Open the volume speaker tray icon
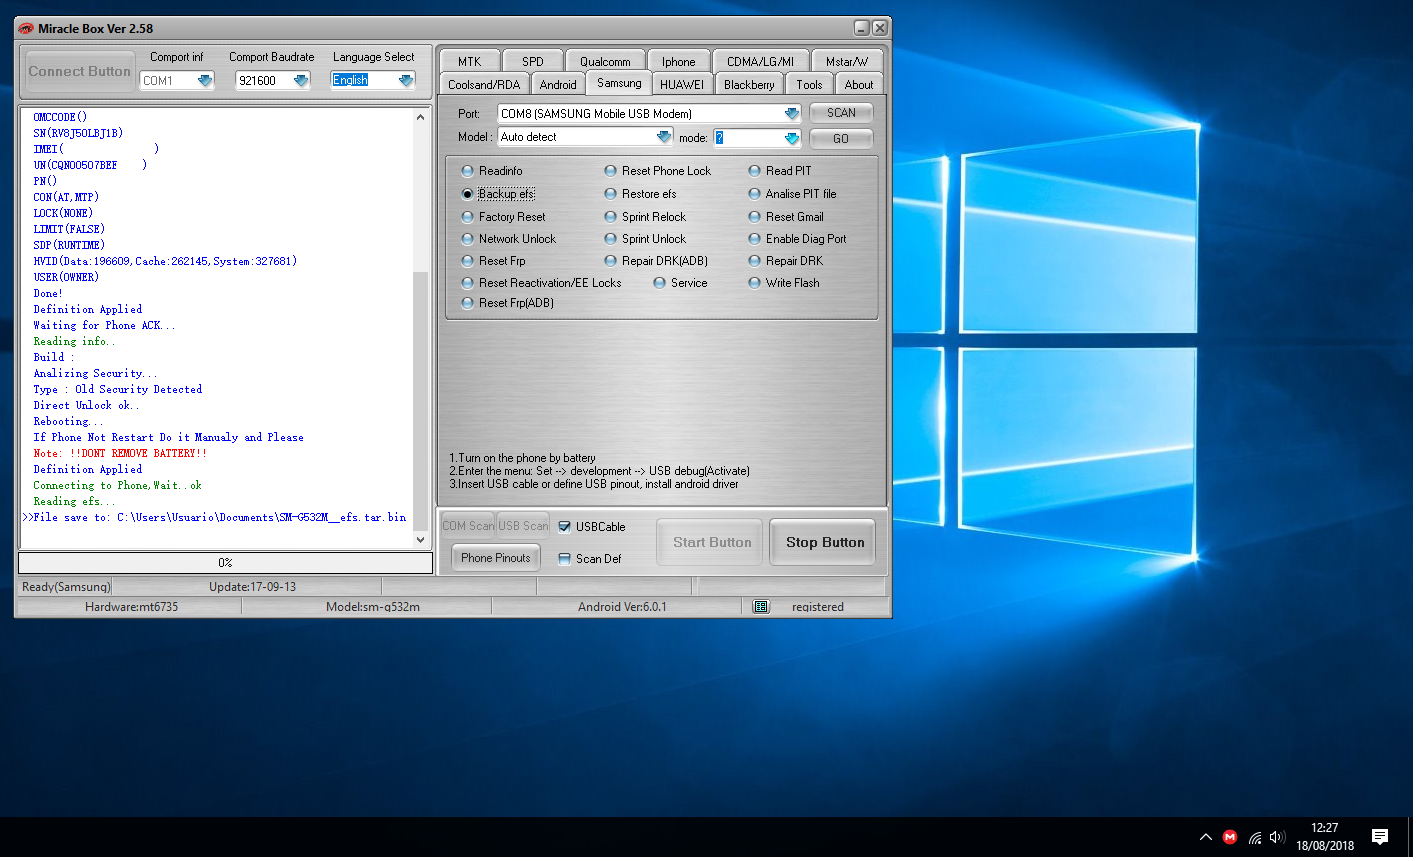 tap(1277, 837)
